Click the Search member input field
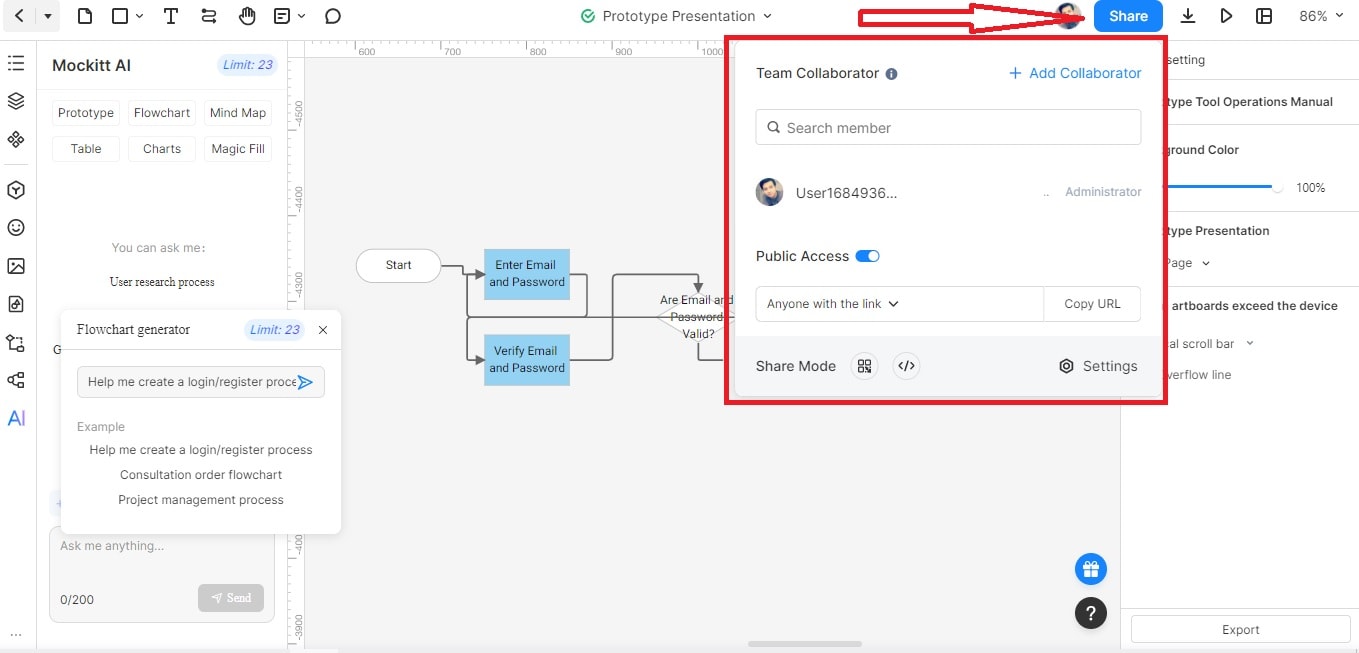 pyautogui.click(x=948, y=128)
